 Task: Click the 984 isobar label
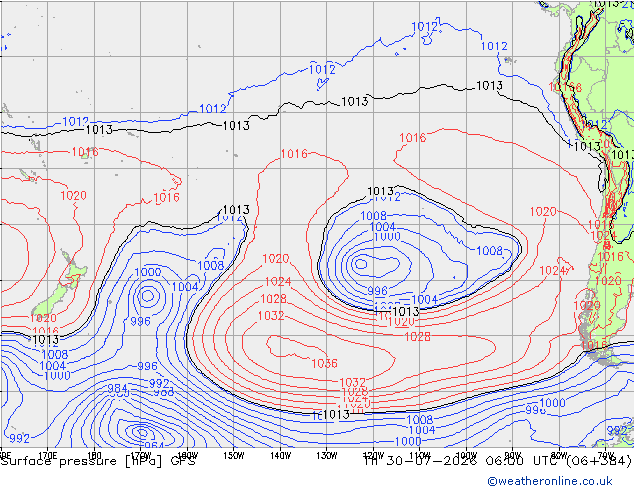(x=117, y=388)
